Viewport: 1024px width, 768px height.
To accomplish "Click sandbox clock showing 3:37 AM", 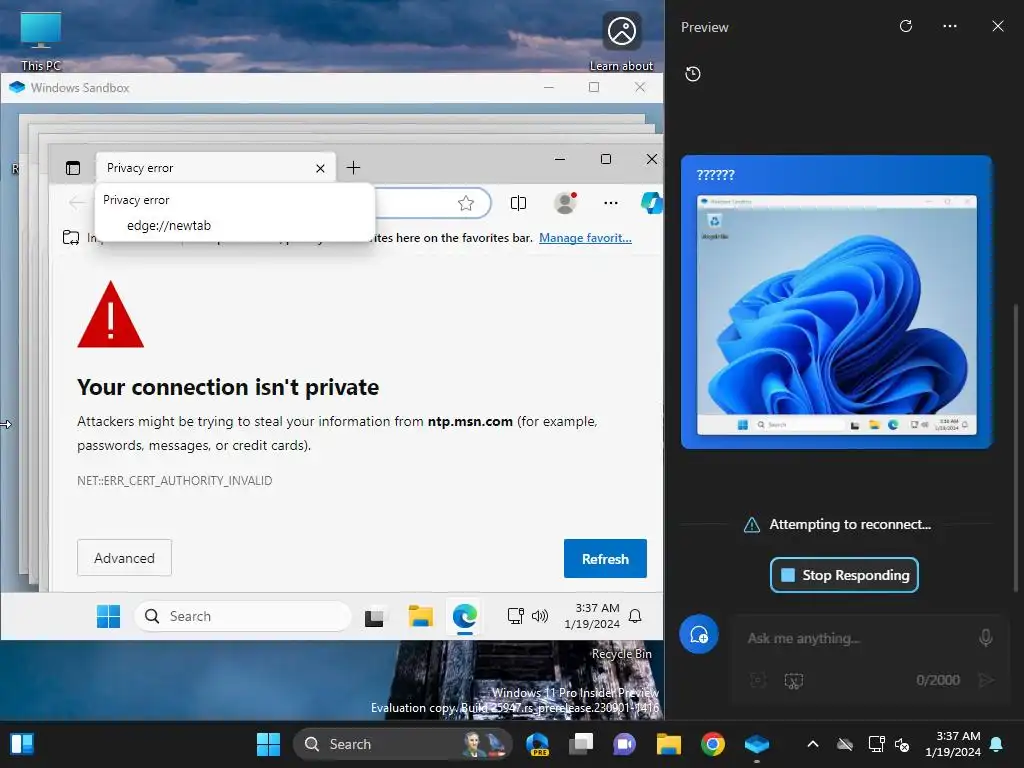I will click(x=592, y=616).
